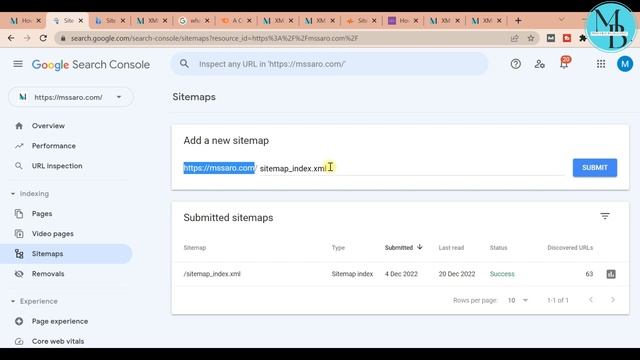Click the site lock icon in address bar
Image resolution: width=640 pixels, height=360 pixels.
tap(62, 38)
